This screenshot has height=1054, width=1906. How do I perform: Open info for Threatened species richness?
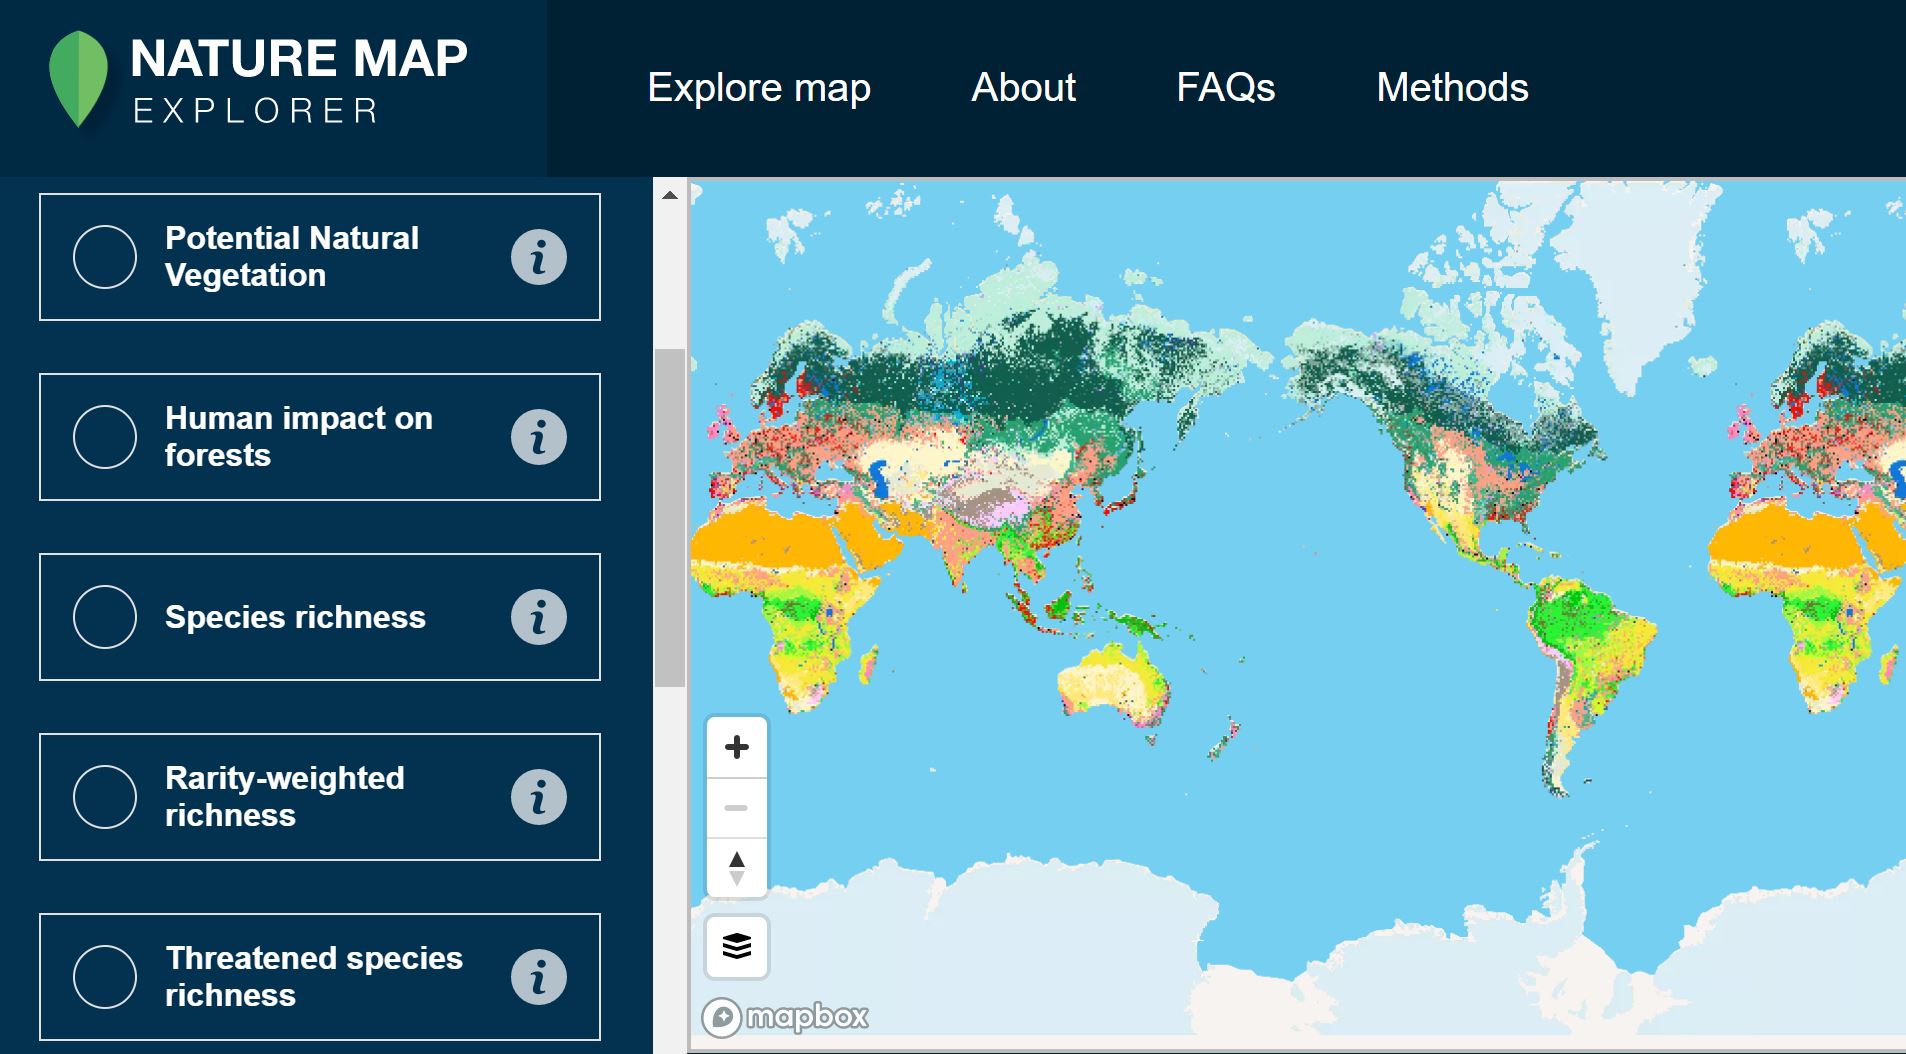[x=540, y=976]
